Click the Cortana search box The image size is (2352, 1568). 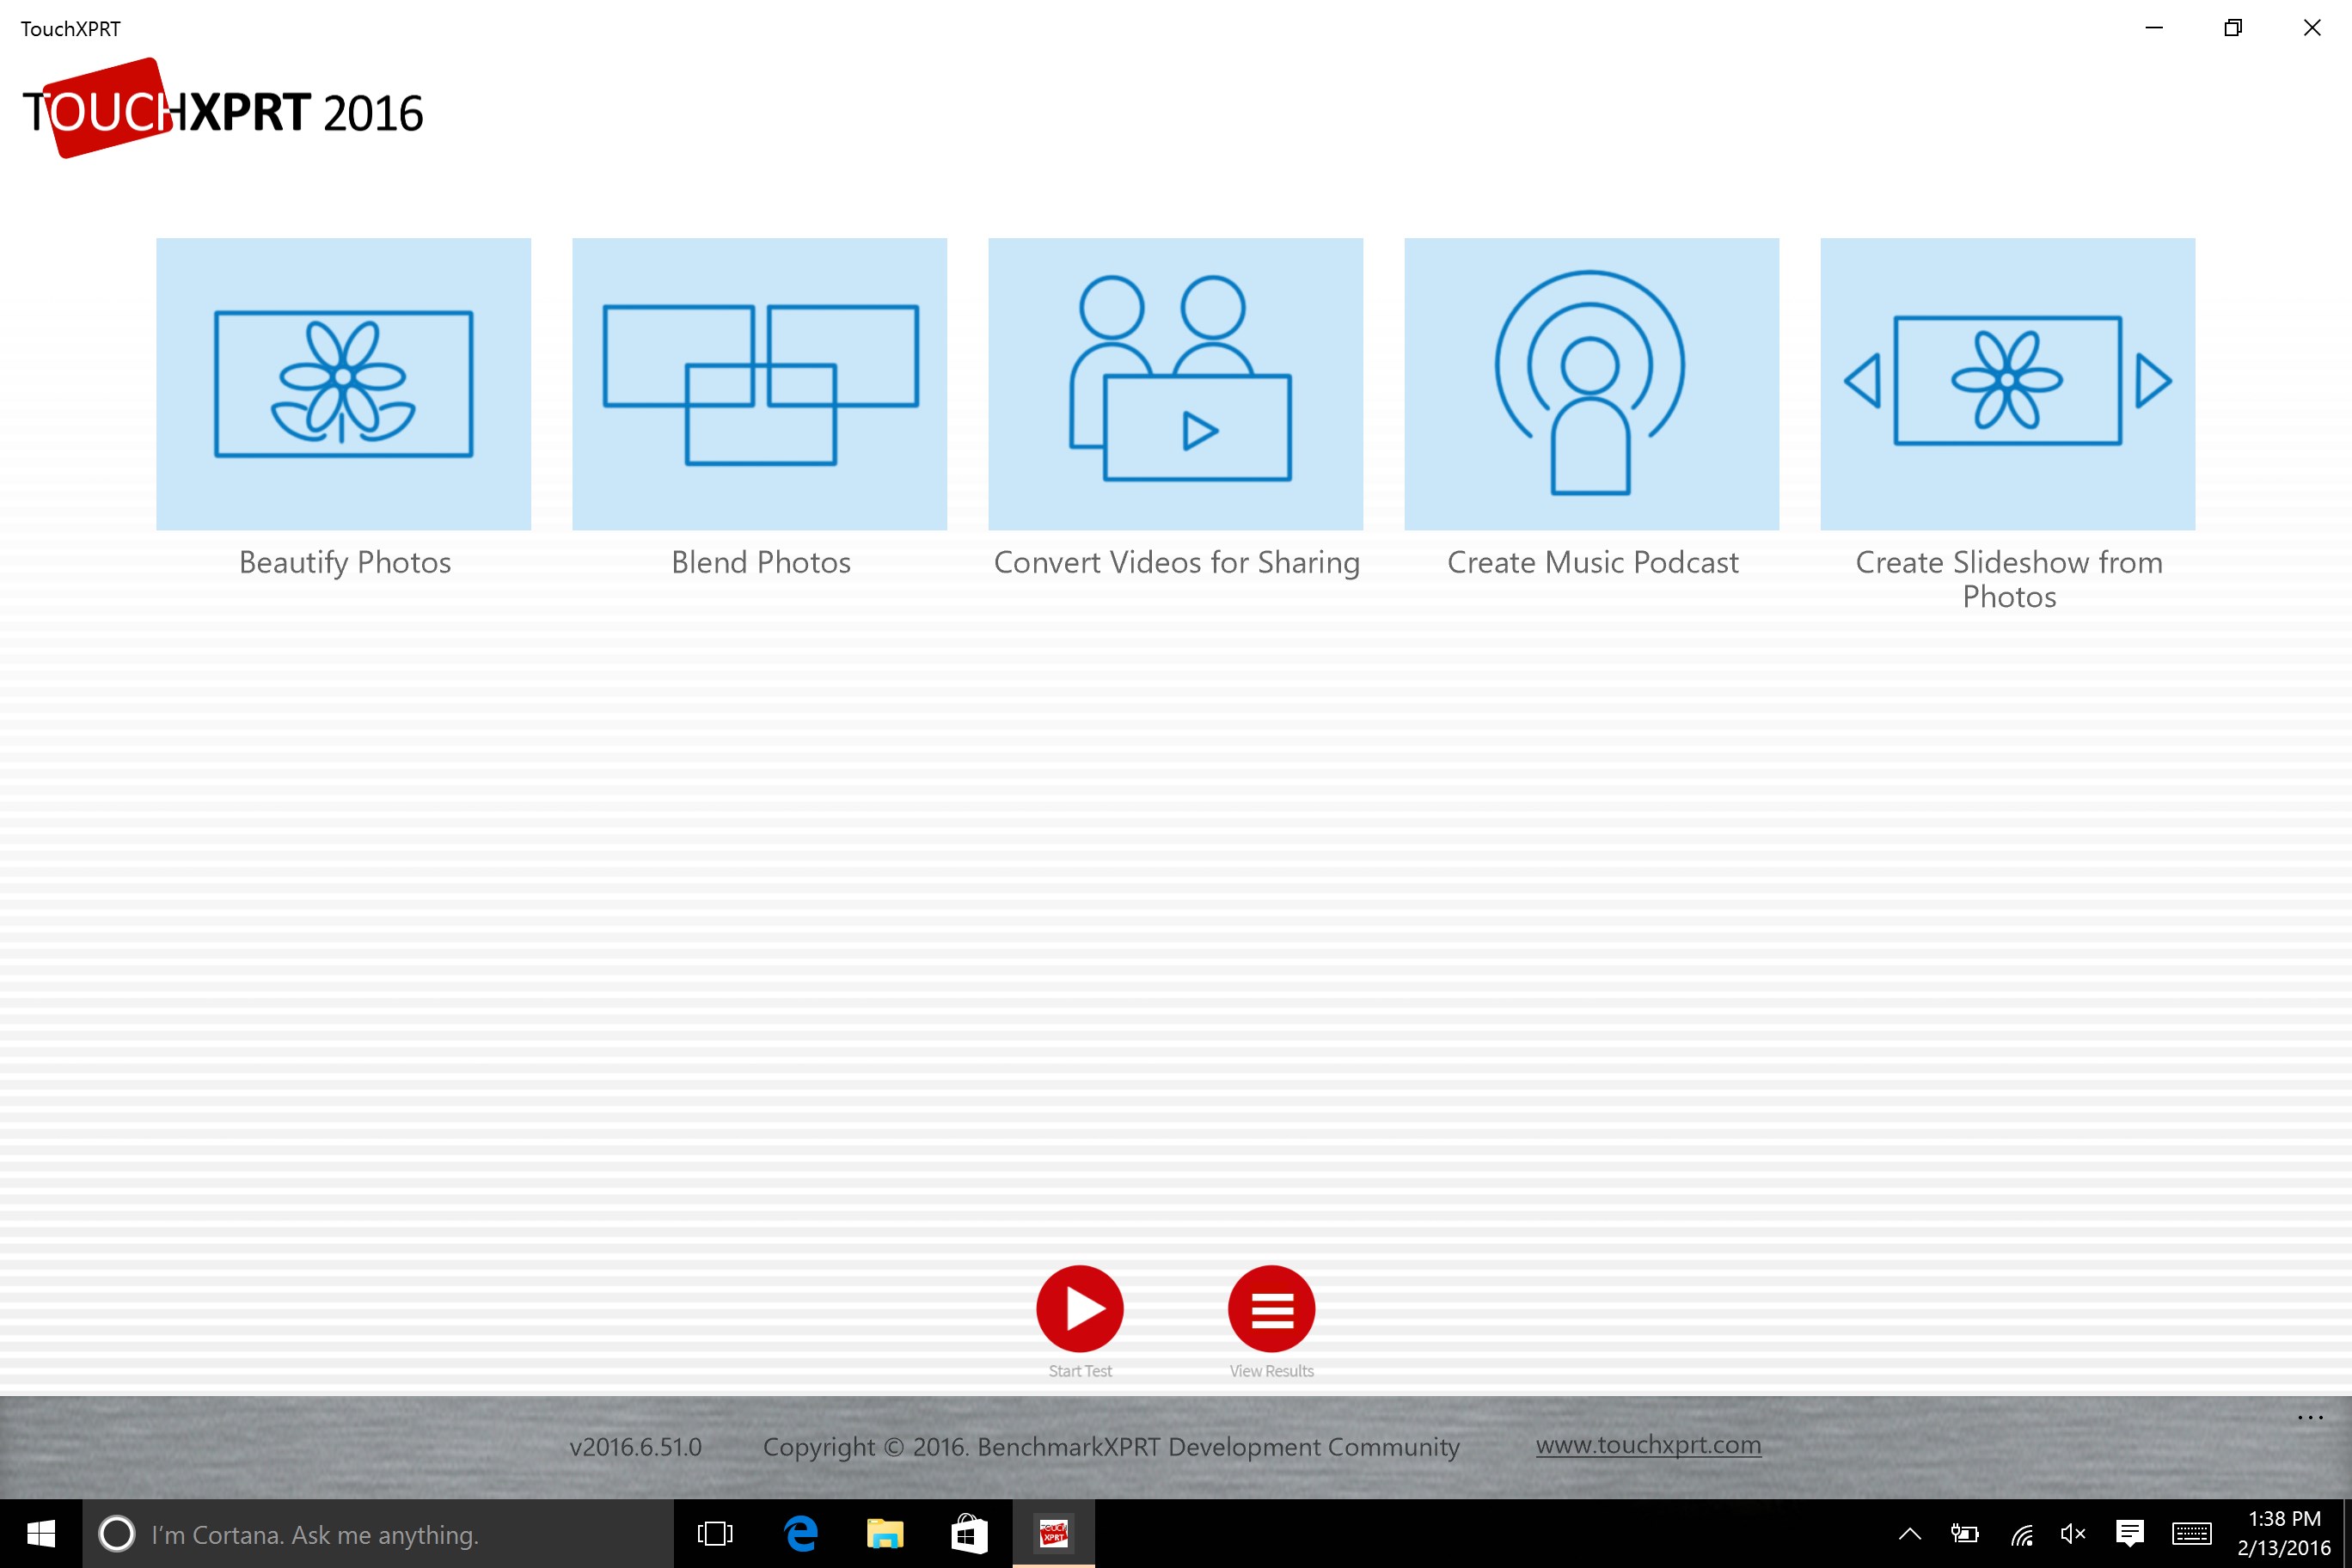click(380, 1534)
